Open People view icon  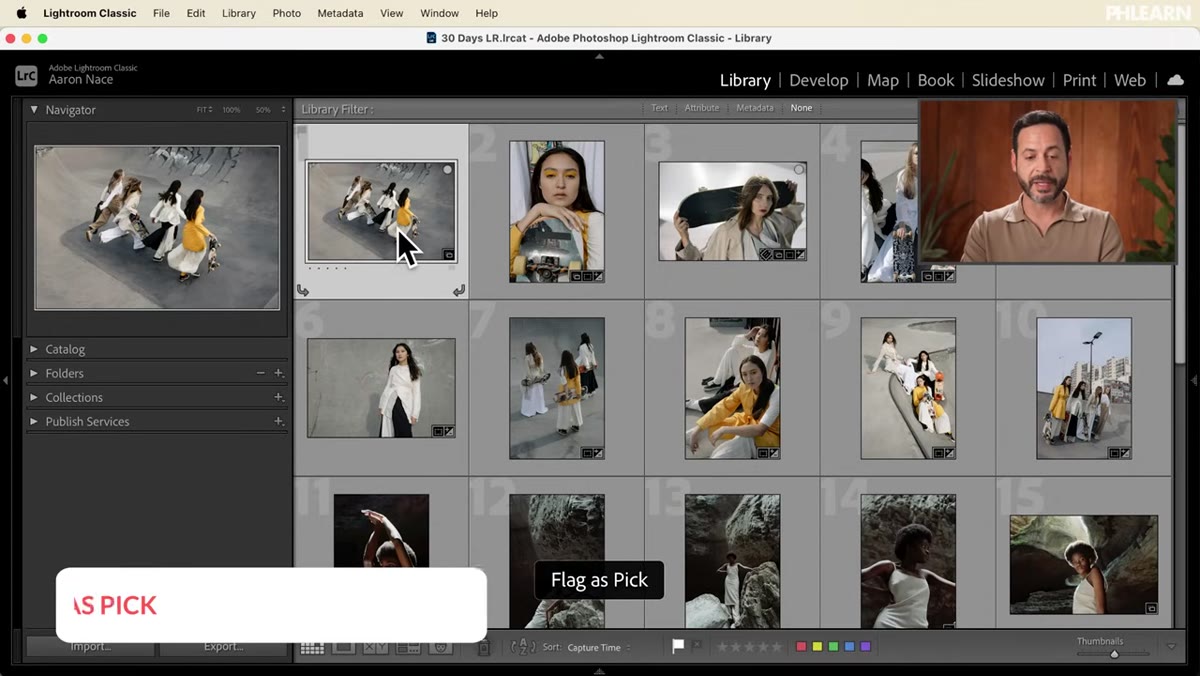[439, 648]
